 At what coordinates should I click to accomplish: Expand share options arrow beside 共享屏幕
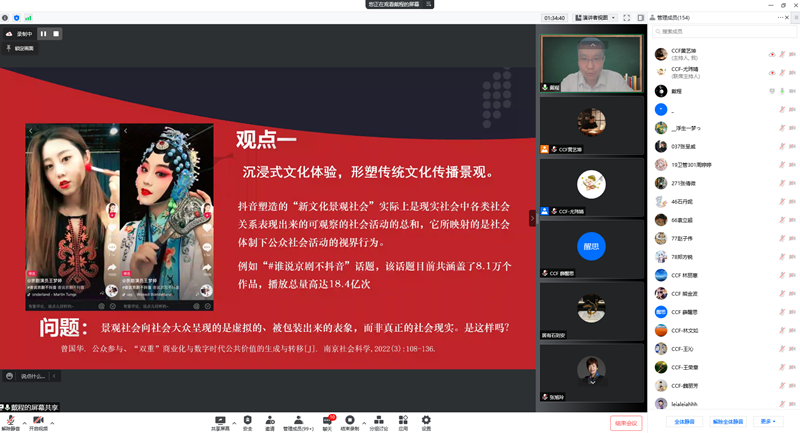[234, 423]
